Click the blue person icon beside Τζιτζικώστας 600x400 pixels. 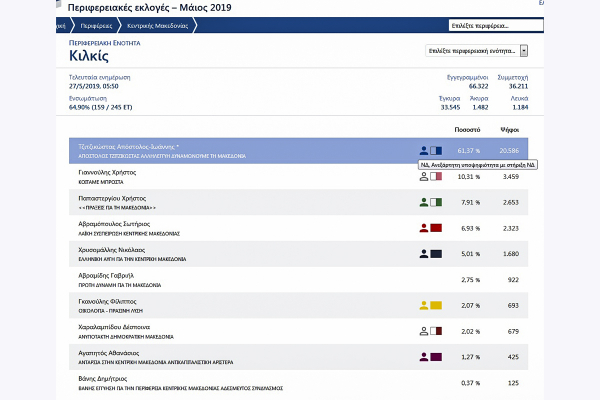[424, 150]
